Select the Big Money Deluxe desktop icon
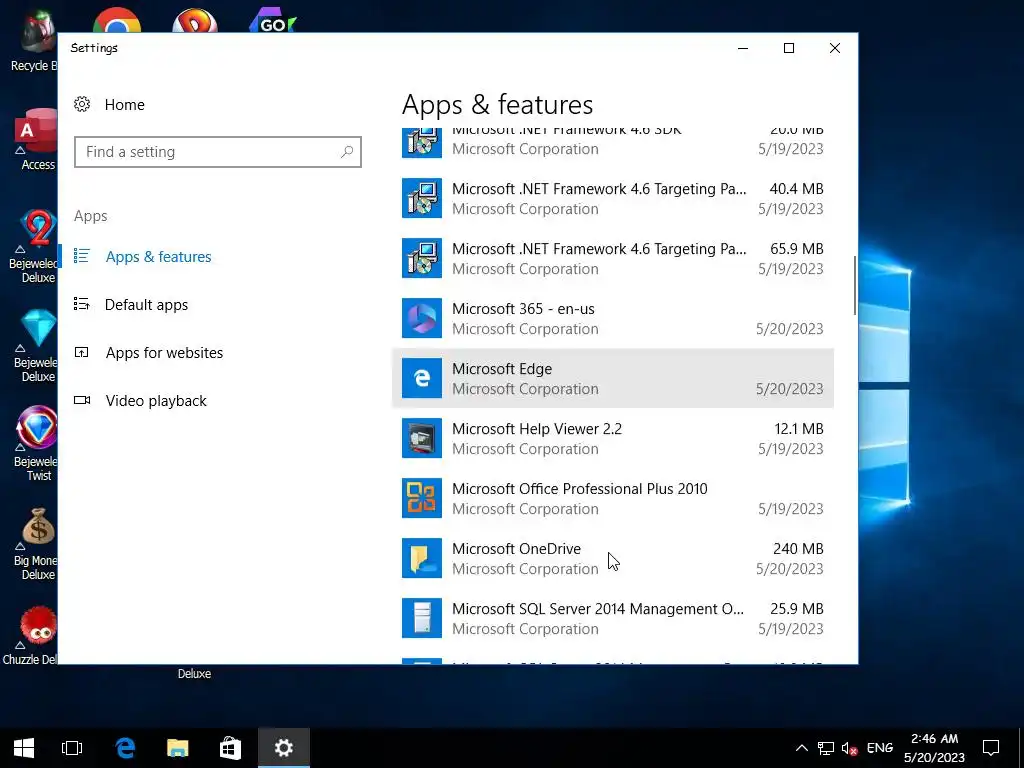Viewport: 1024px width, 768px height. coord(37,545)
